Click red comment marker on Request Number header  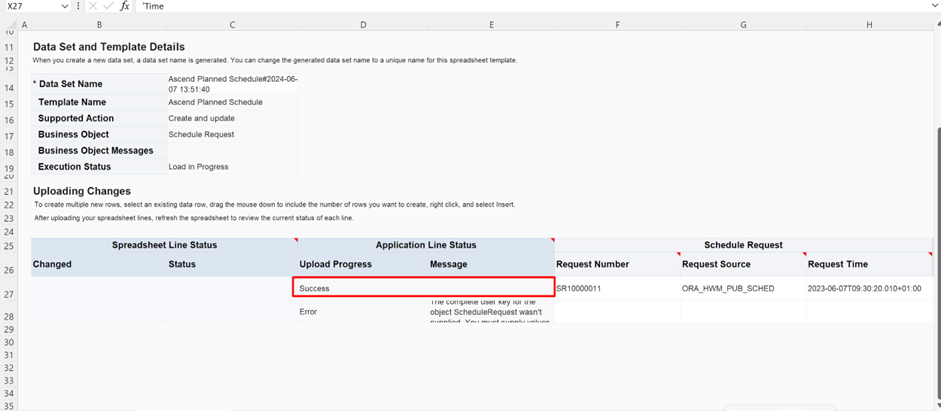678,255
